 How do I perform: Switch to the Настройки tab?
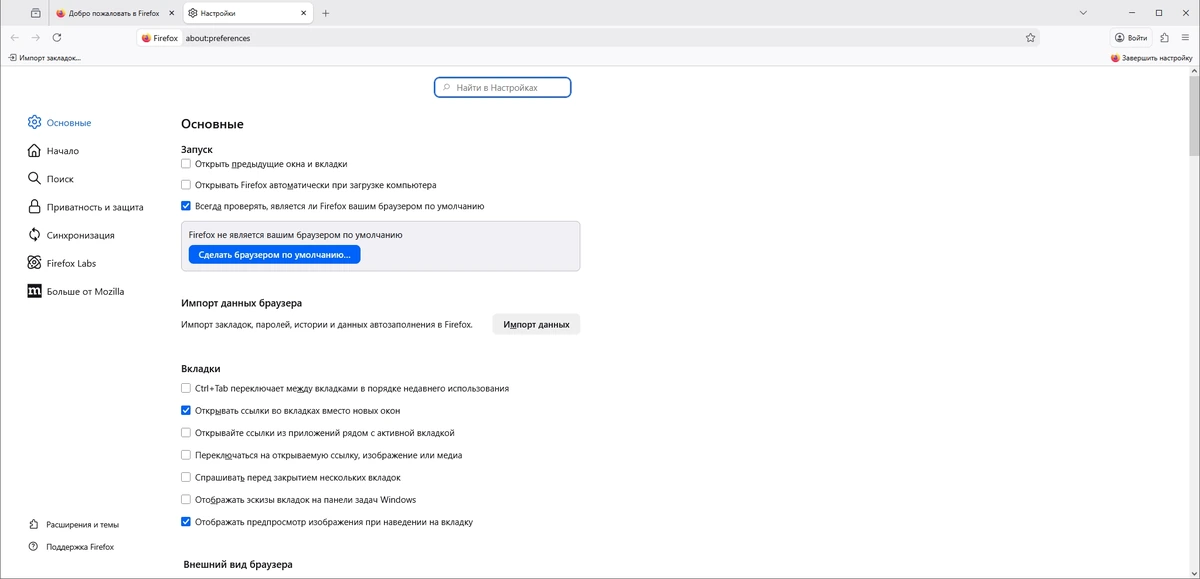pyautogui.click(x=247, y=13)
